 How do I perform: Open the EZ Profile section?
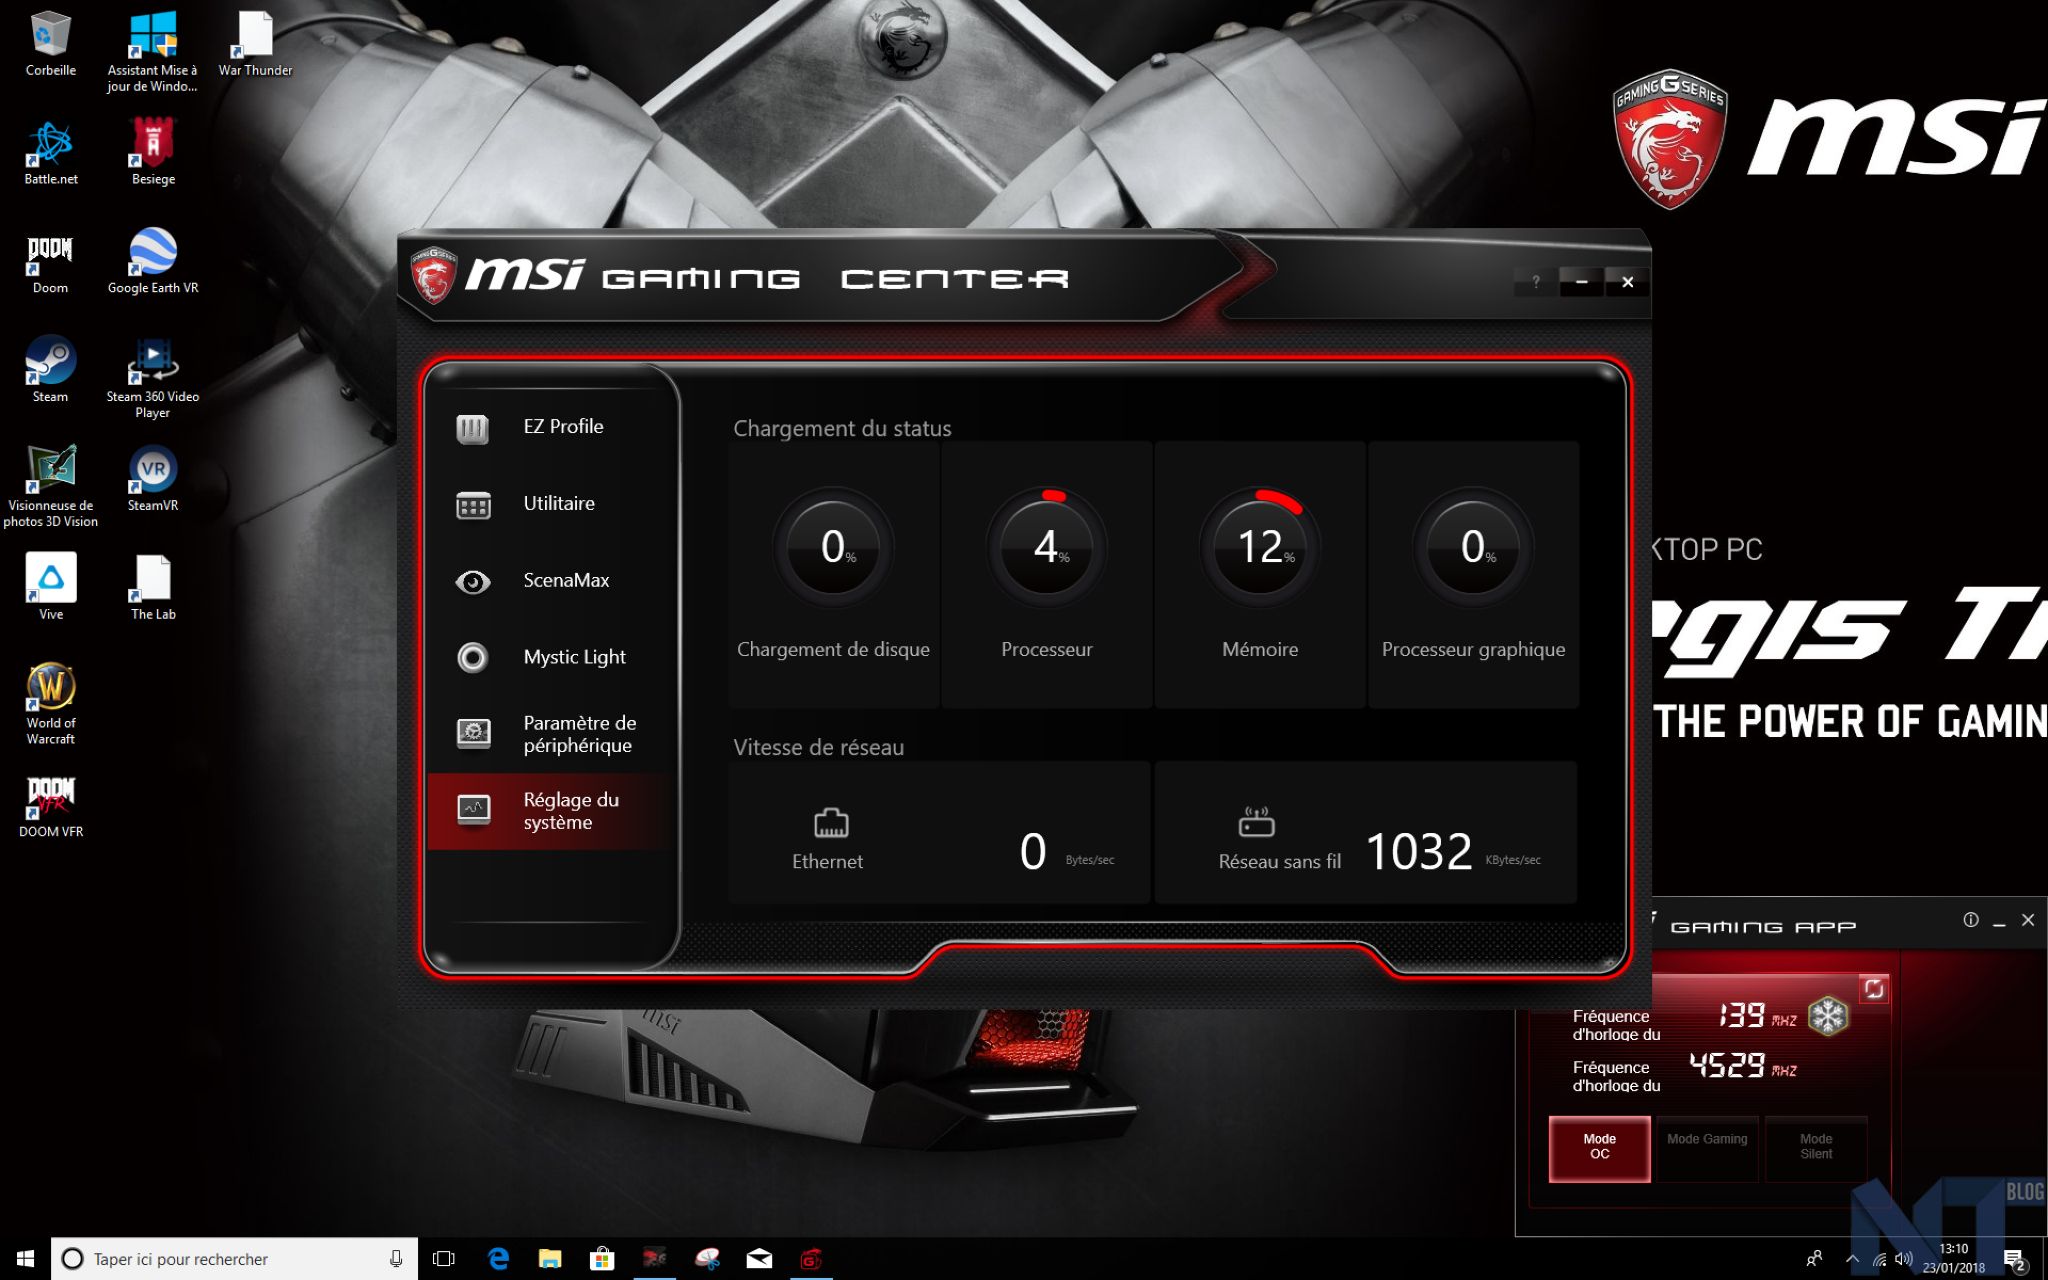click(x=562, y=427)
